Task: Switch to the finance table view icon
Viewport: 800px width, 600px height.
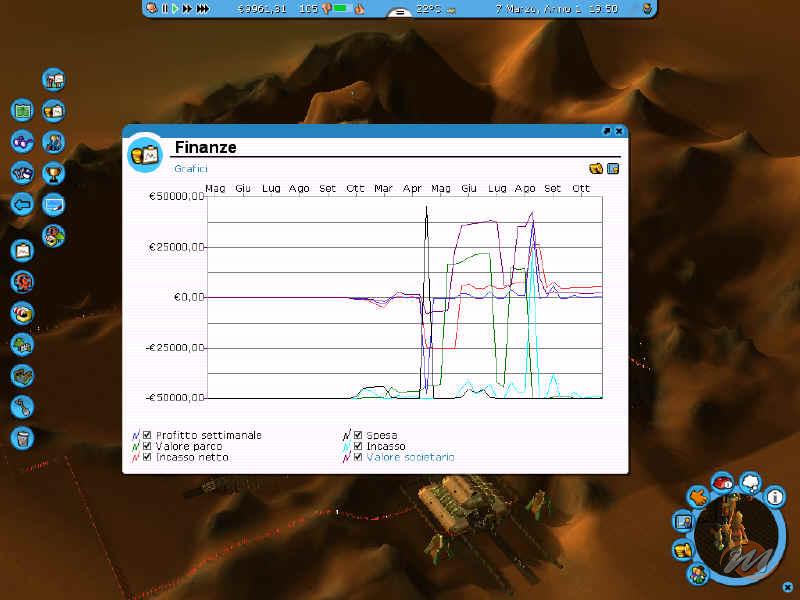Action: [613, 168]
